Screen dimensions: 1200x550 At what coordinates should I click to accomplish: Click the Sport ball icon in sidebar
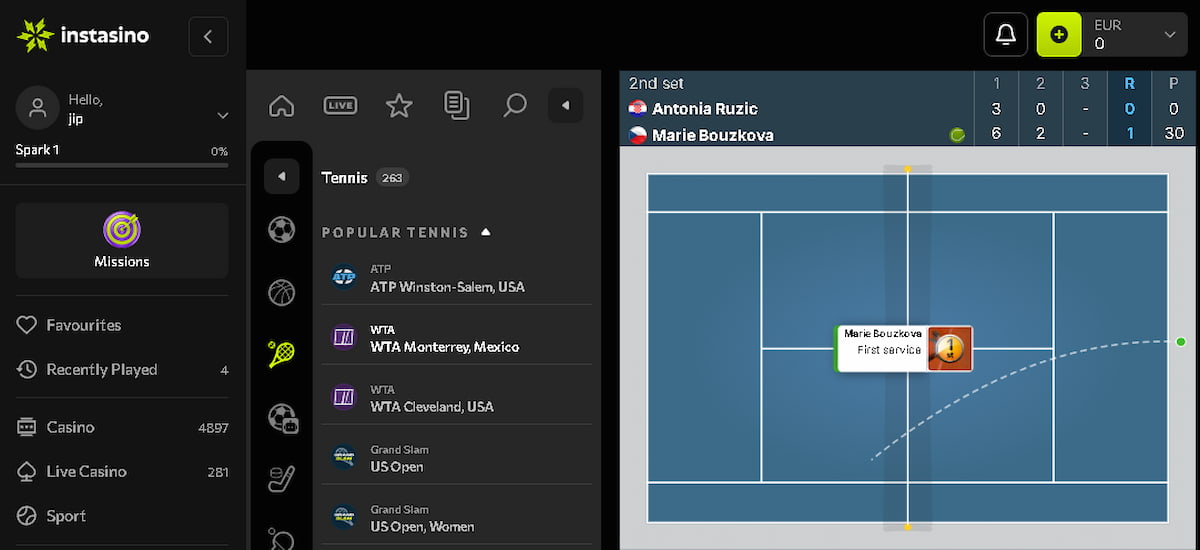pos(27,516)
